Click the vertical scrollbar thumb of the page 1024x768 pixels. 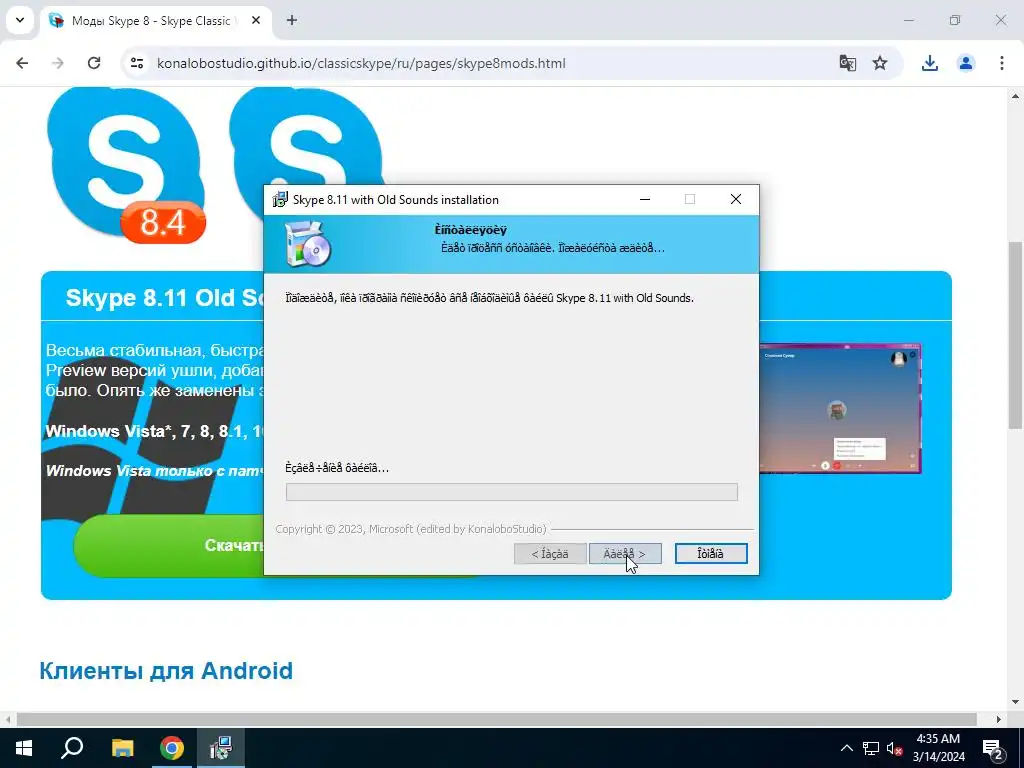[1016, 334]
